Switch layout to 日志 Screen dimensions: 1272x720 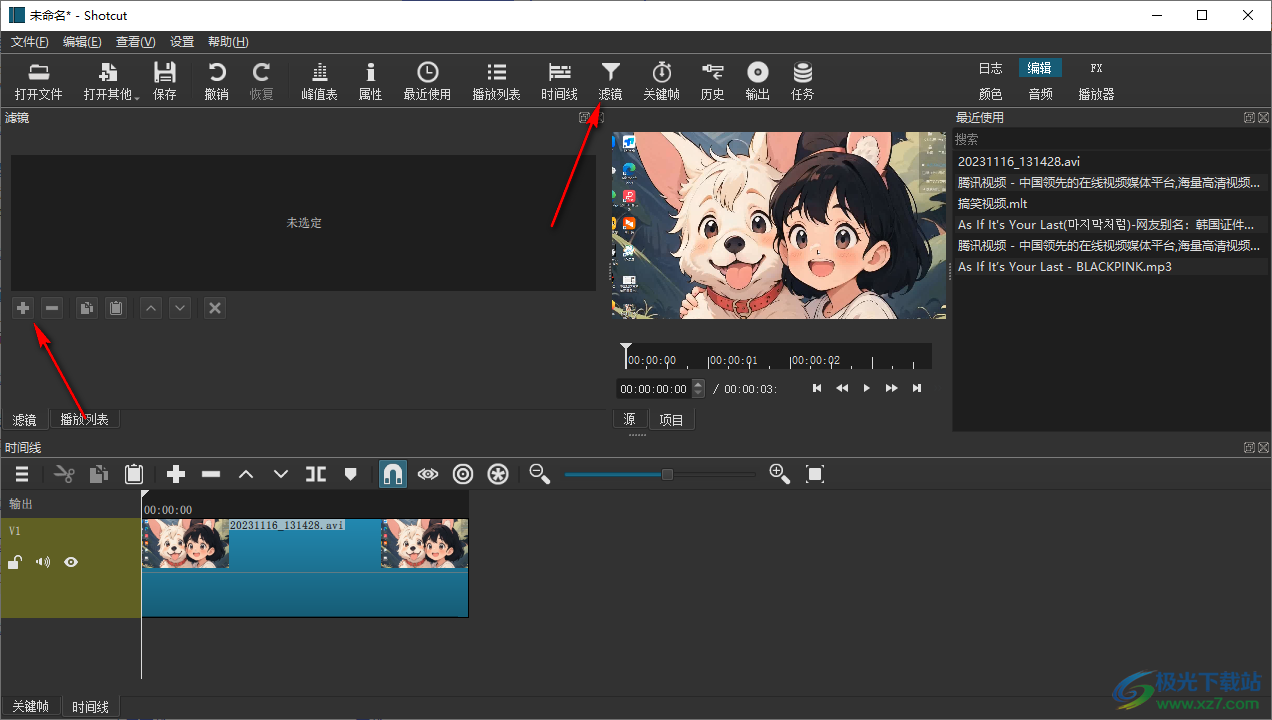coord(991,68)
